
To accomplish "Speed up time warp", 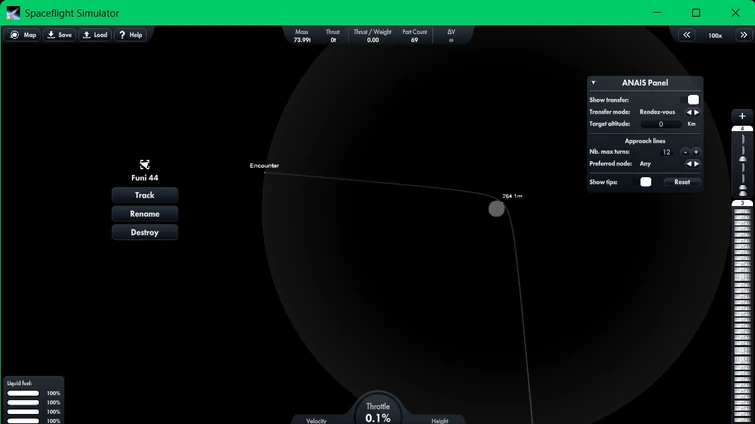I will click(743, 35).
